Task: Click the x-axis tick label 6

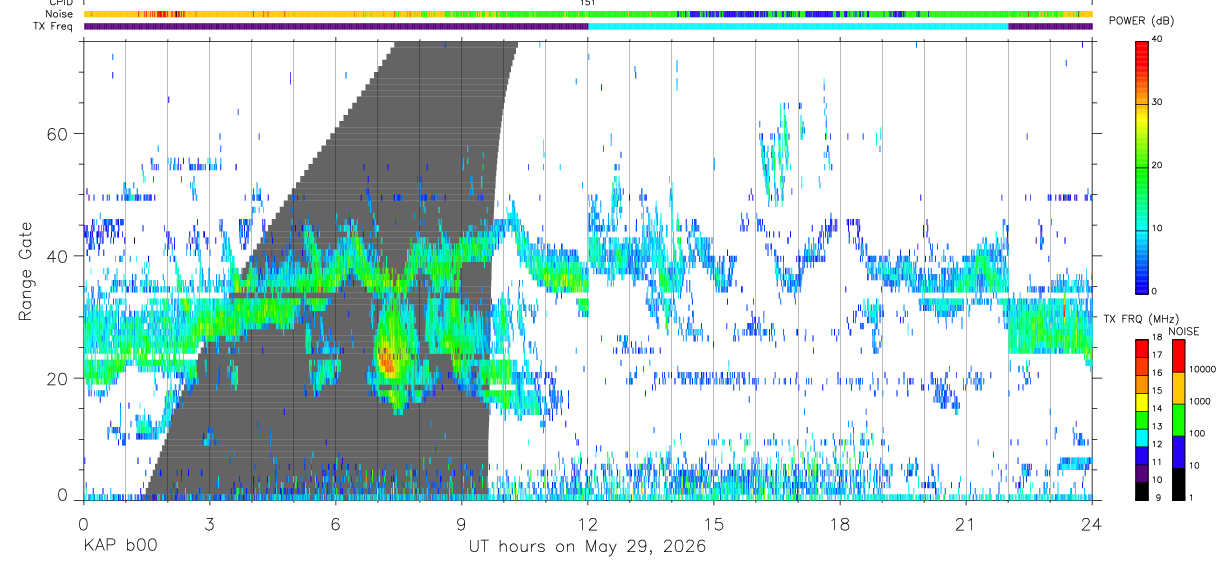Action: (x=336, y=524)
